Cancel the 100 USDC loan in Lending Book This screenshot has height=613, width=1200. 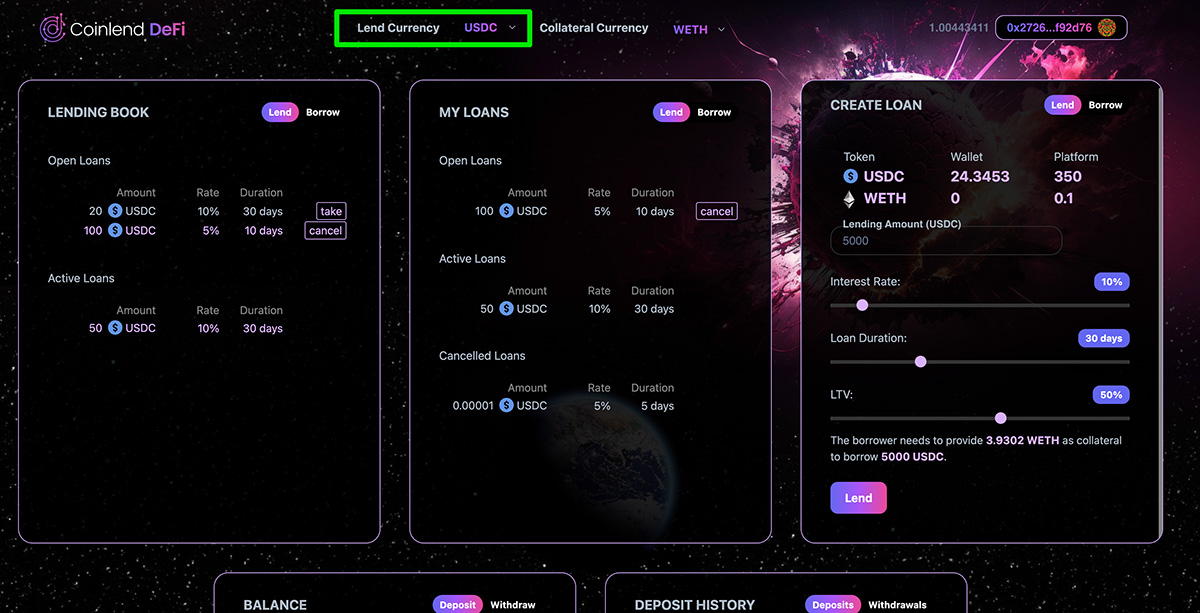326,230
